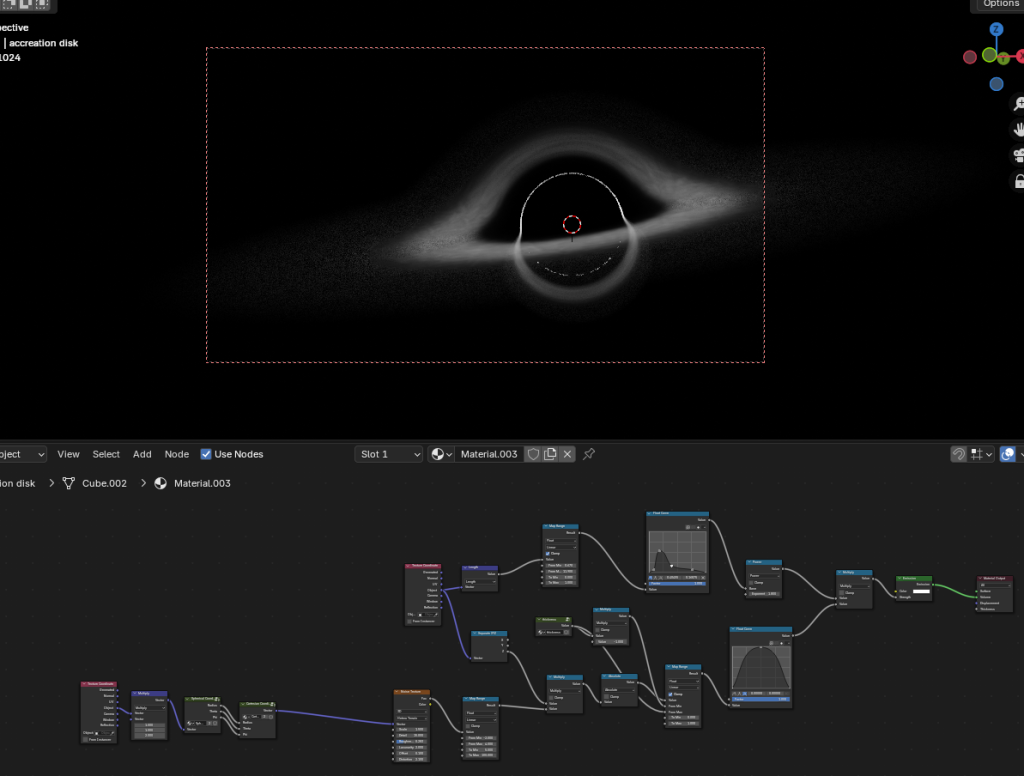Click Material.003 in the breadcrumb path
The height and width of the screenshot is (776, 1024).
[202, 483]
